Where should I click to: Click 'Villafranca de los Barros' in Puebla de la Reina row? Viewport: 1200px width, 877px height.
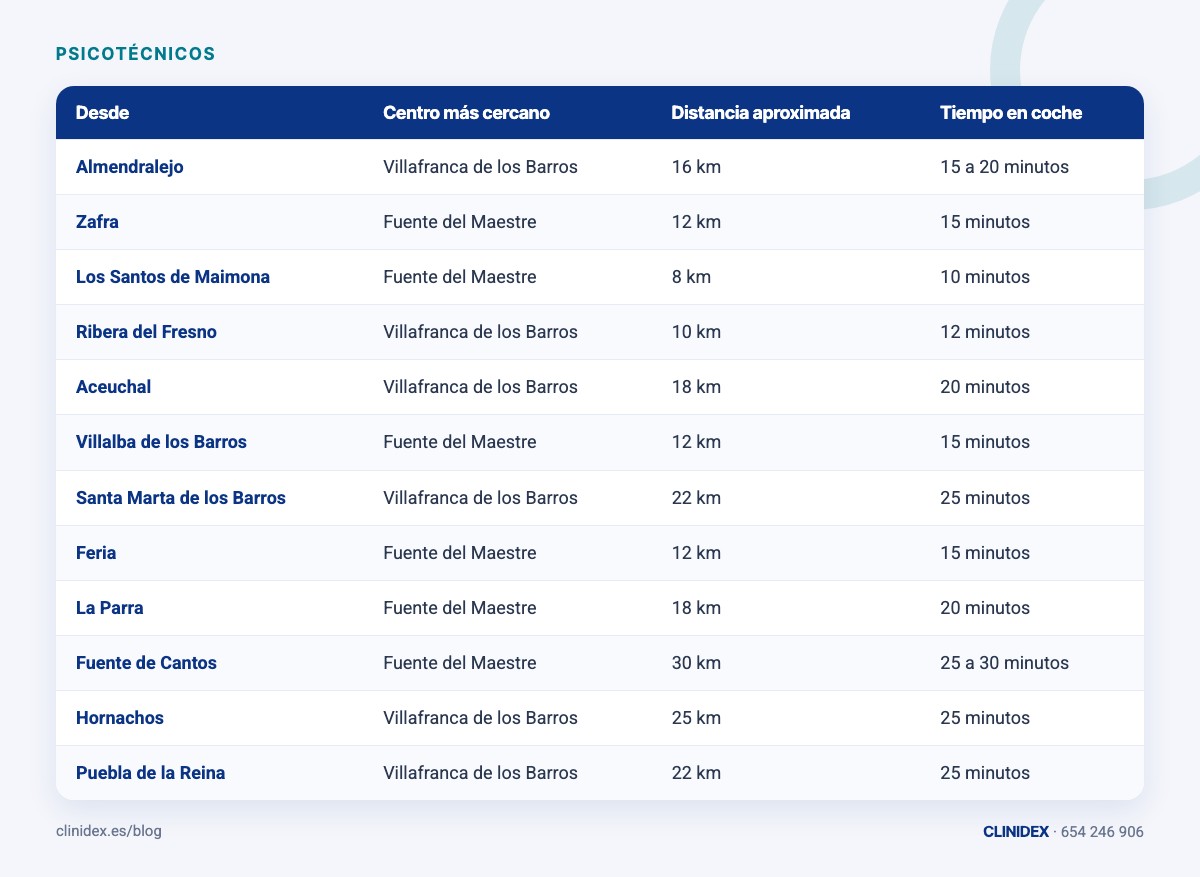pyautogui.click(x=480, y=773)
